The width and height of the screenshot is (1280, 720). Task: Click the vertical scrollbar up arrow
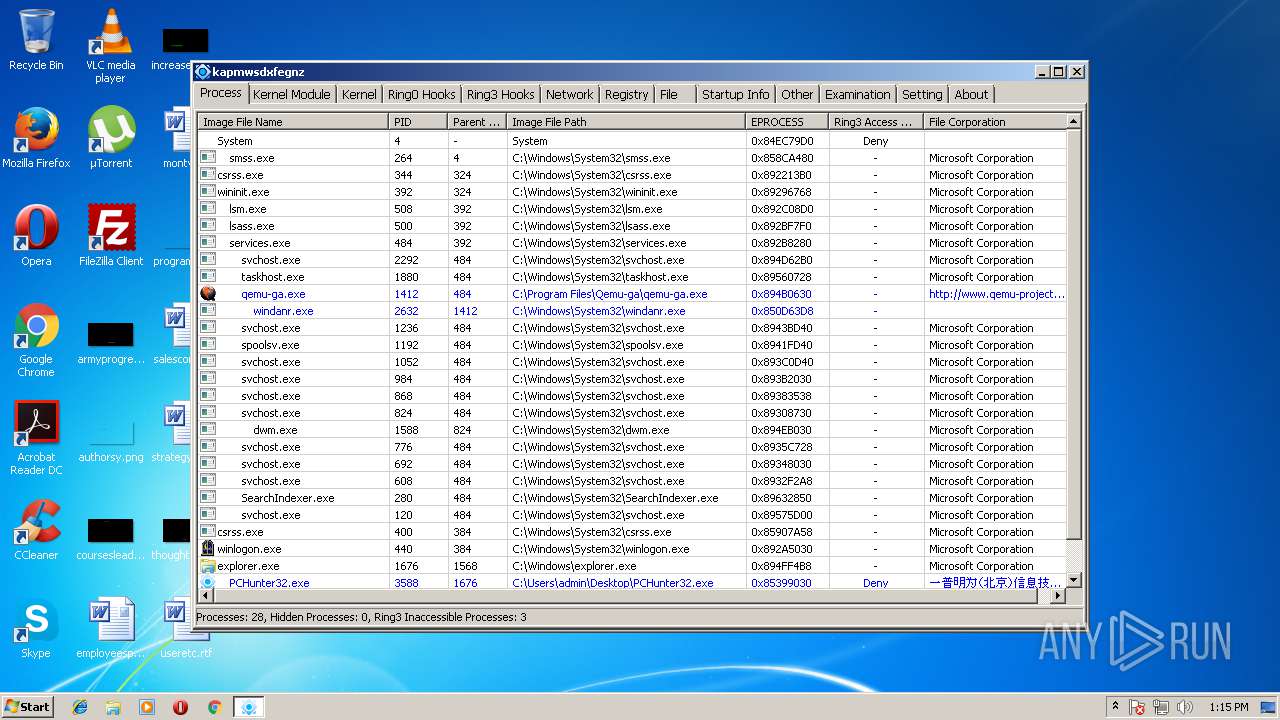tap(1074, 121)
